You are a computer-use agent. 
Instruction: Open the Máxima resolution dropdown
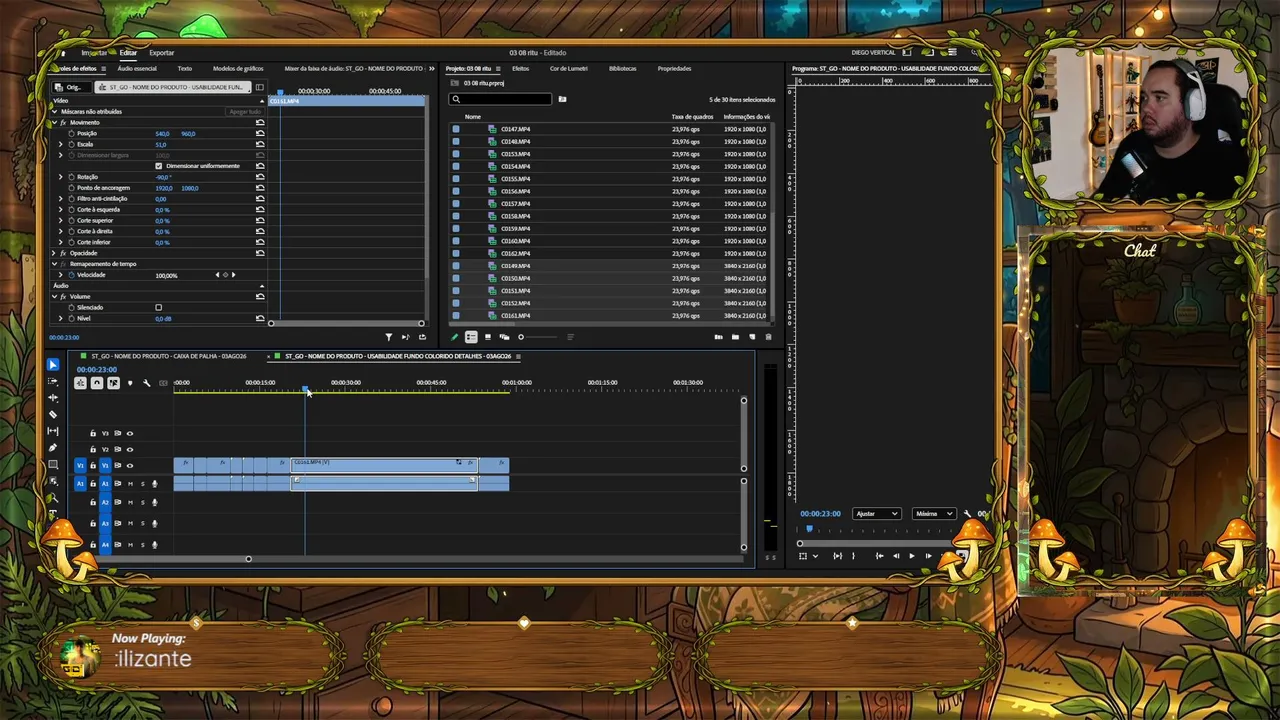tap(933, 514)
